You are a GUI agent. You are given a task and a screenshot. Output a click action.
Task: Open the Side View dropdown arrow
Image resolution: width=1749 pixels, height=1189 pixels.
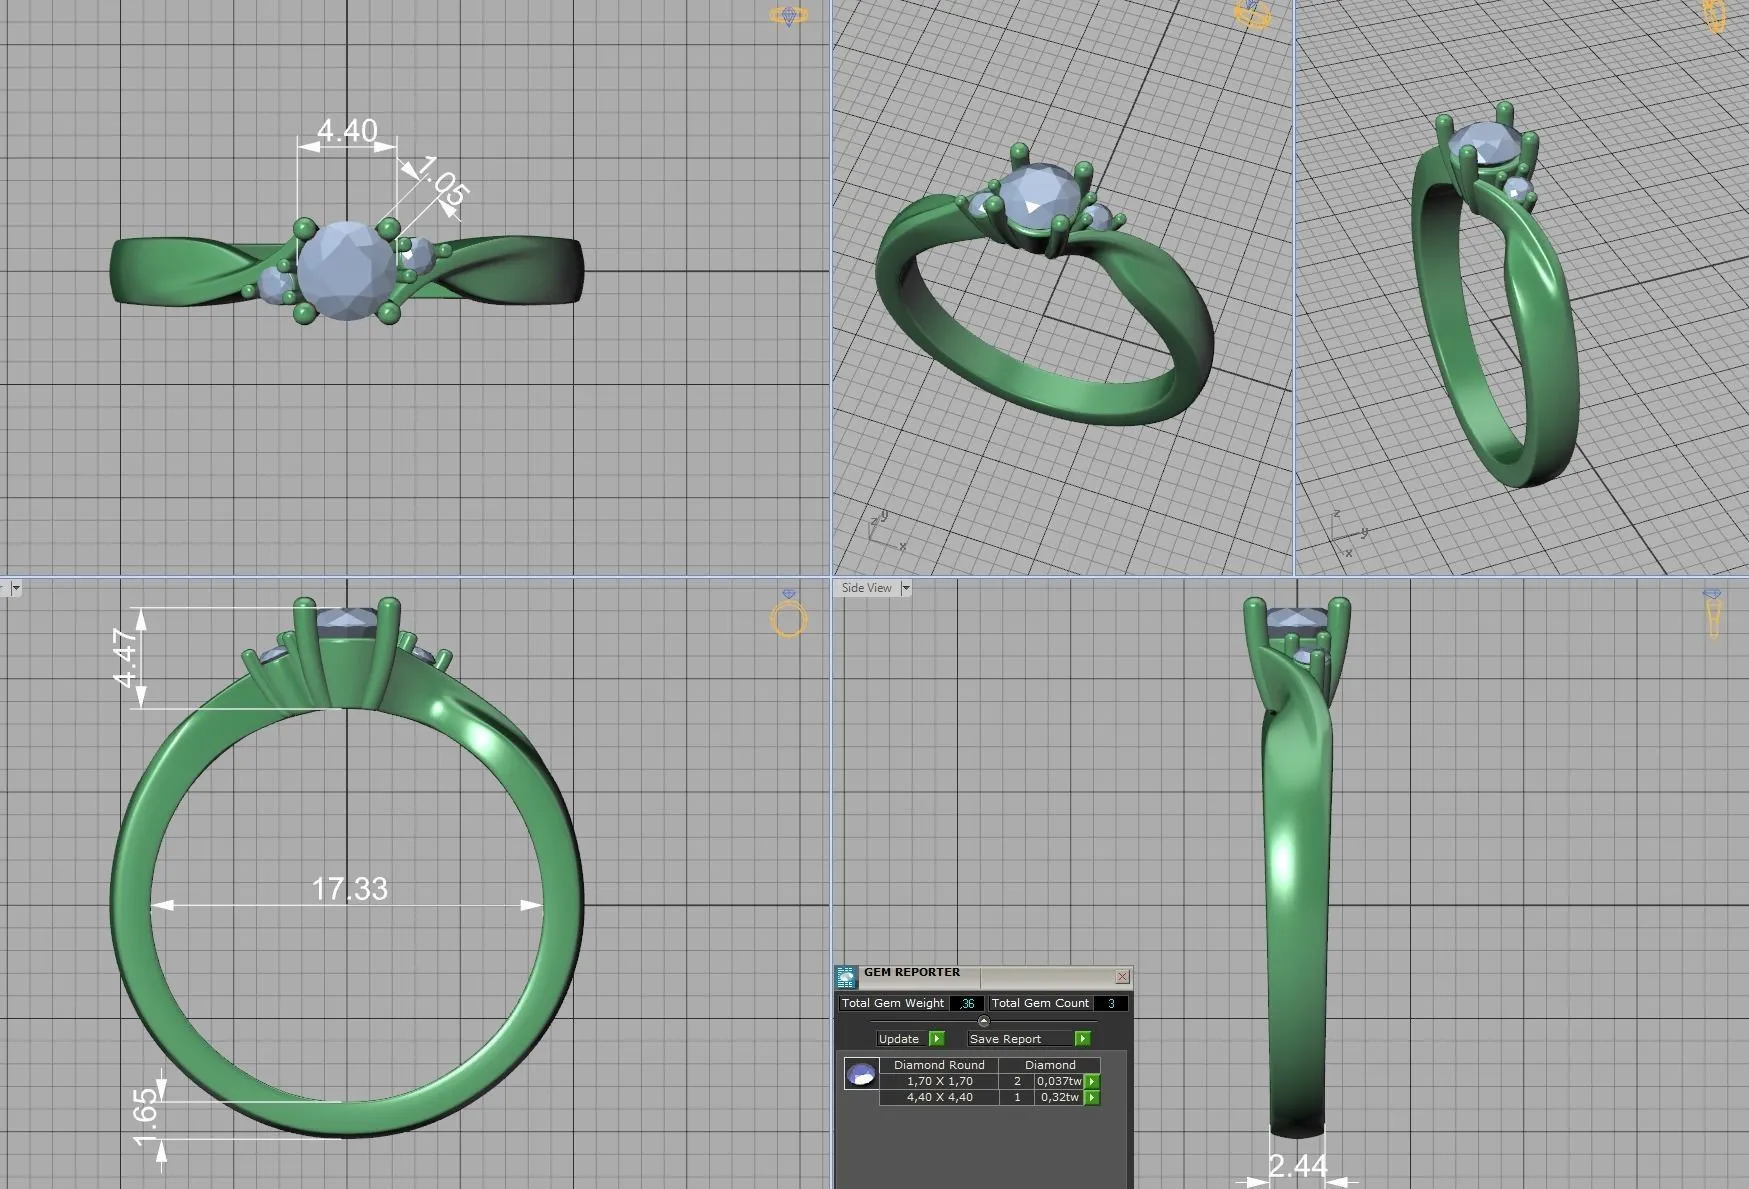click(x=906, y=588)
